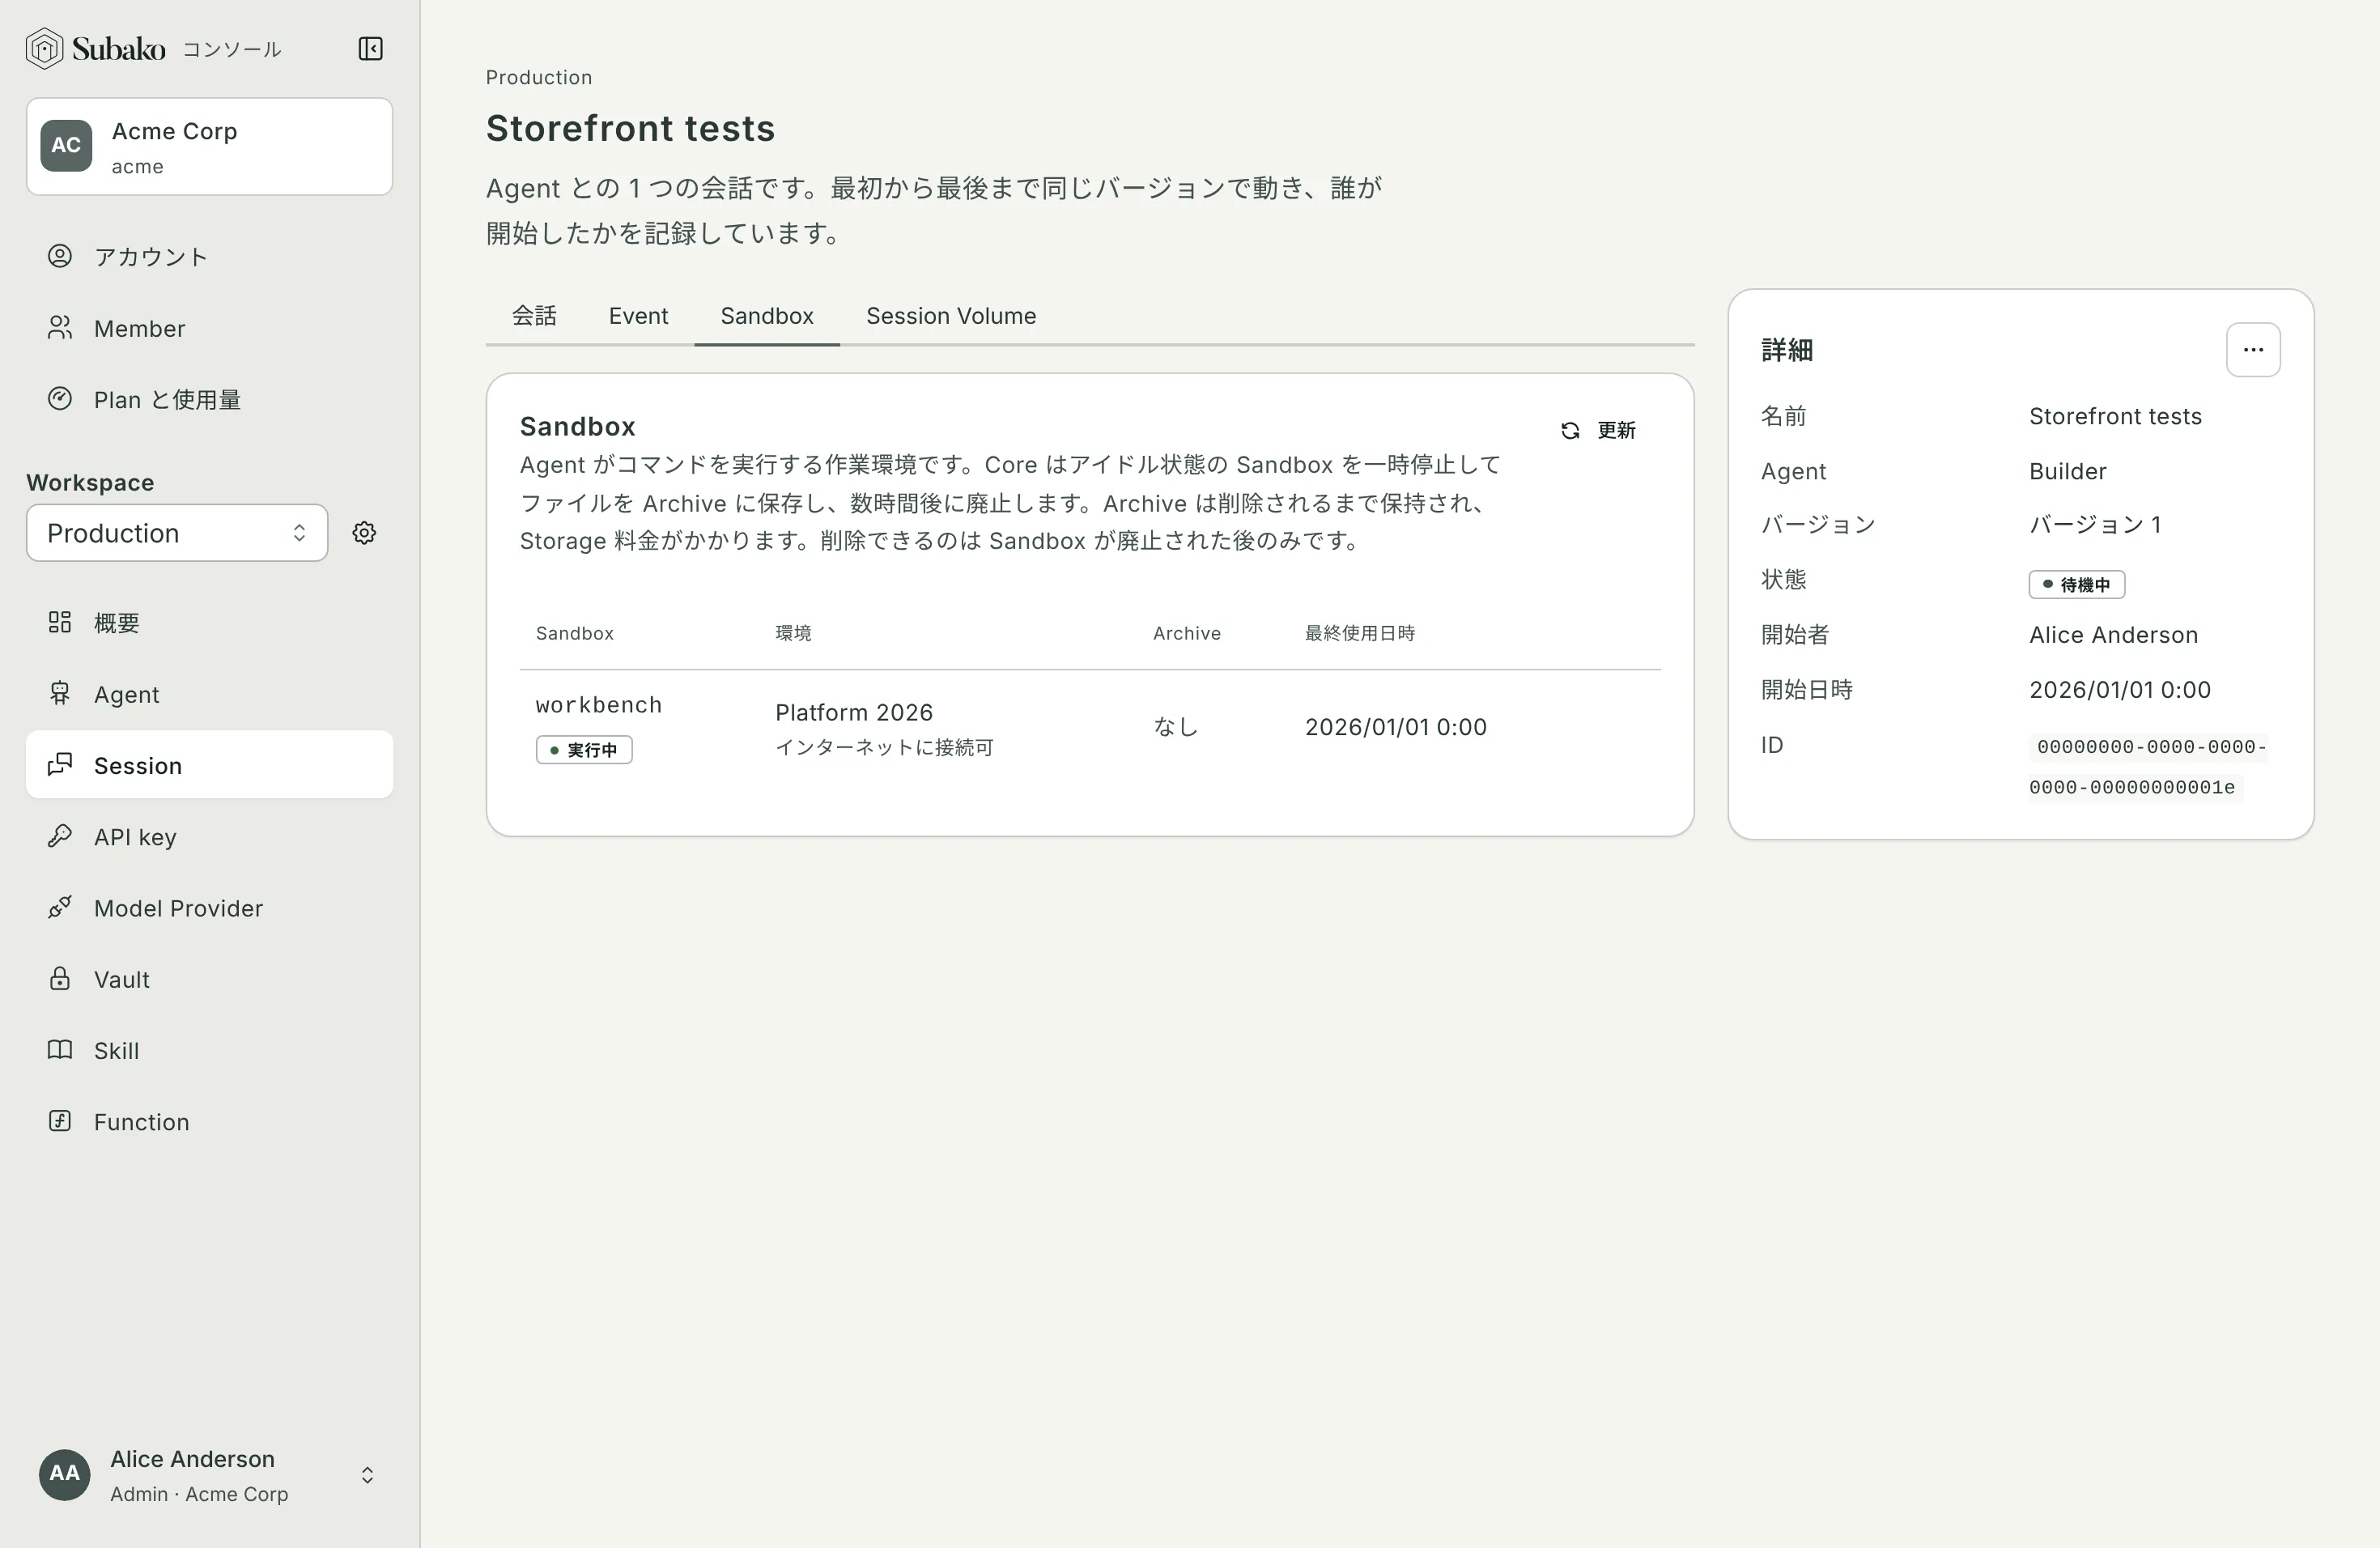This screenshot has width=2380, height=1548.
Task: Click the 概要 dashboard icon
Action: click(60, 622)
